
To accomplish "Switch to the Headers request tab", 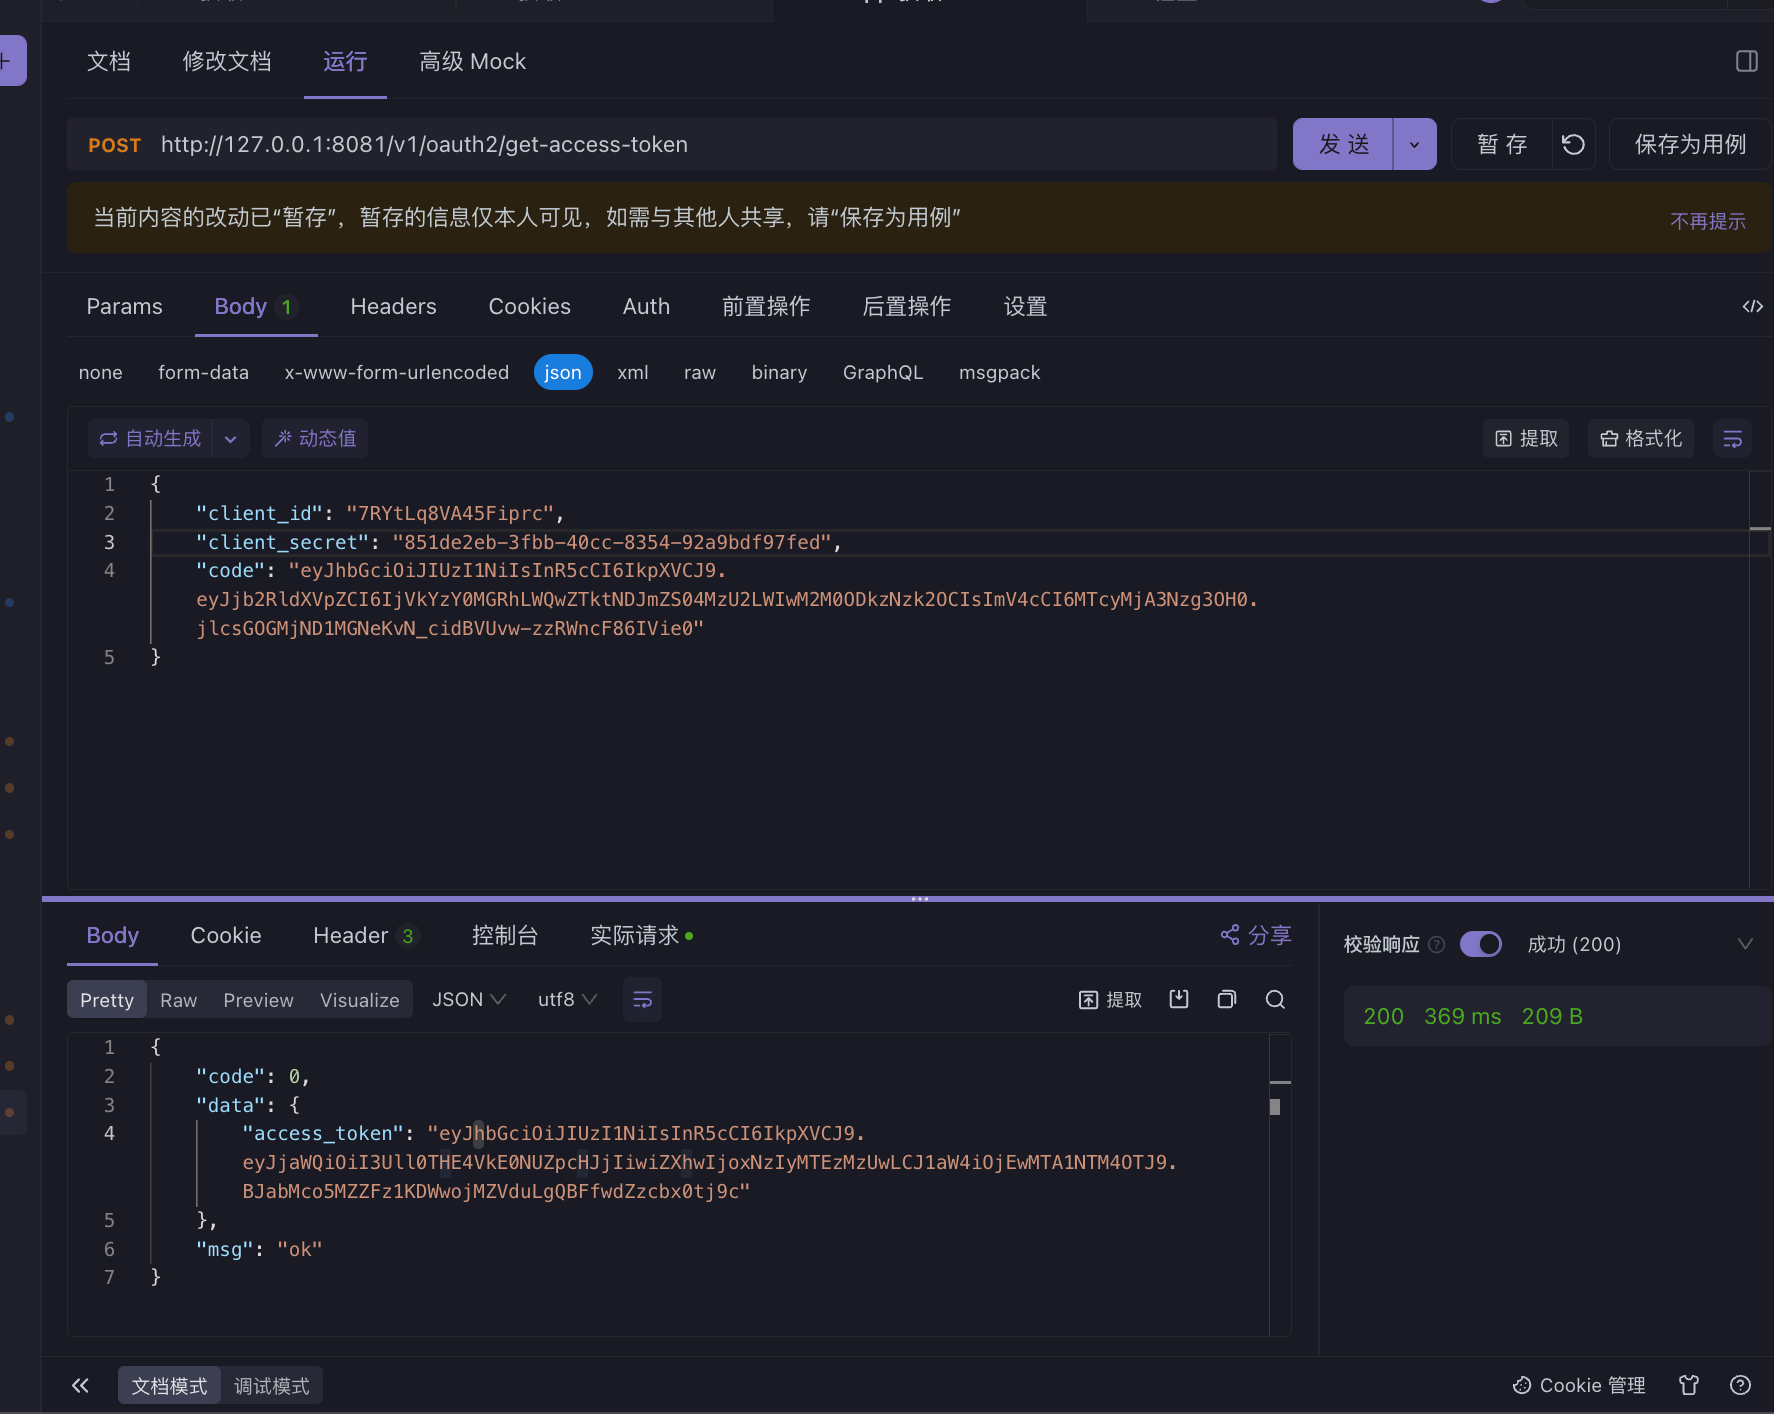I will click(393, 306).
